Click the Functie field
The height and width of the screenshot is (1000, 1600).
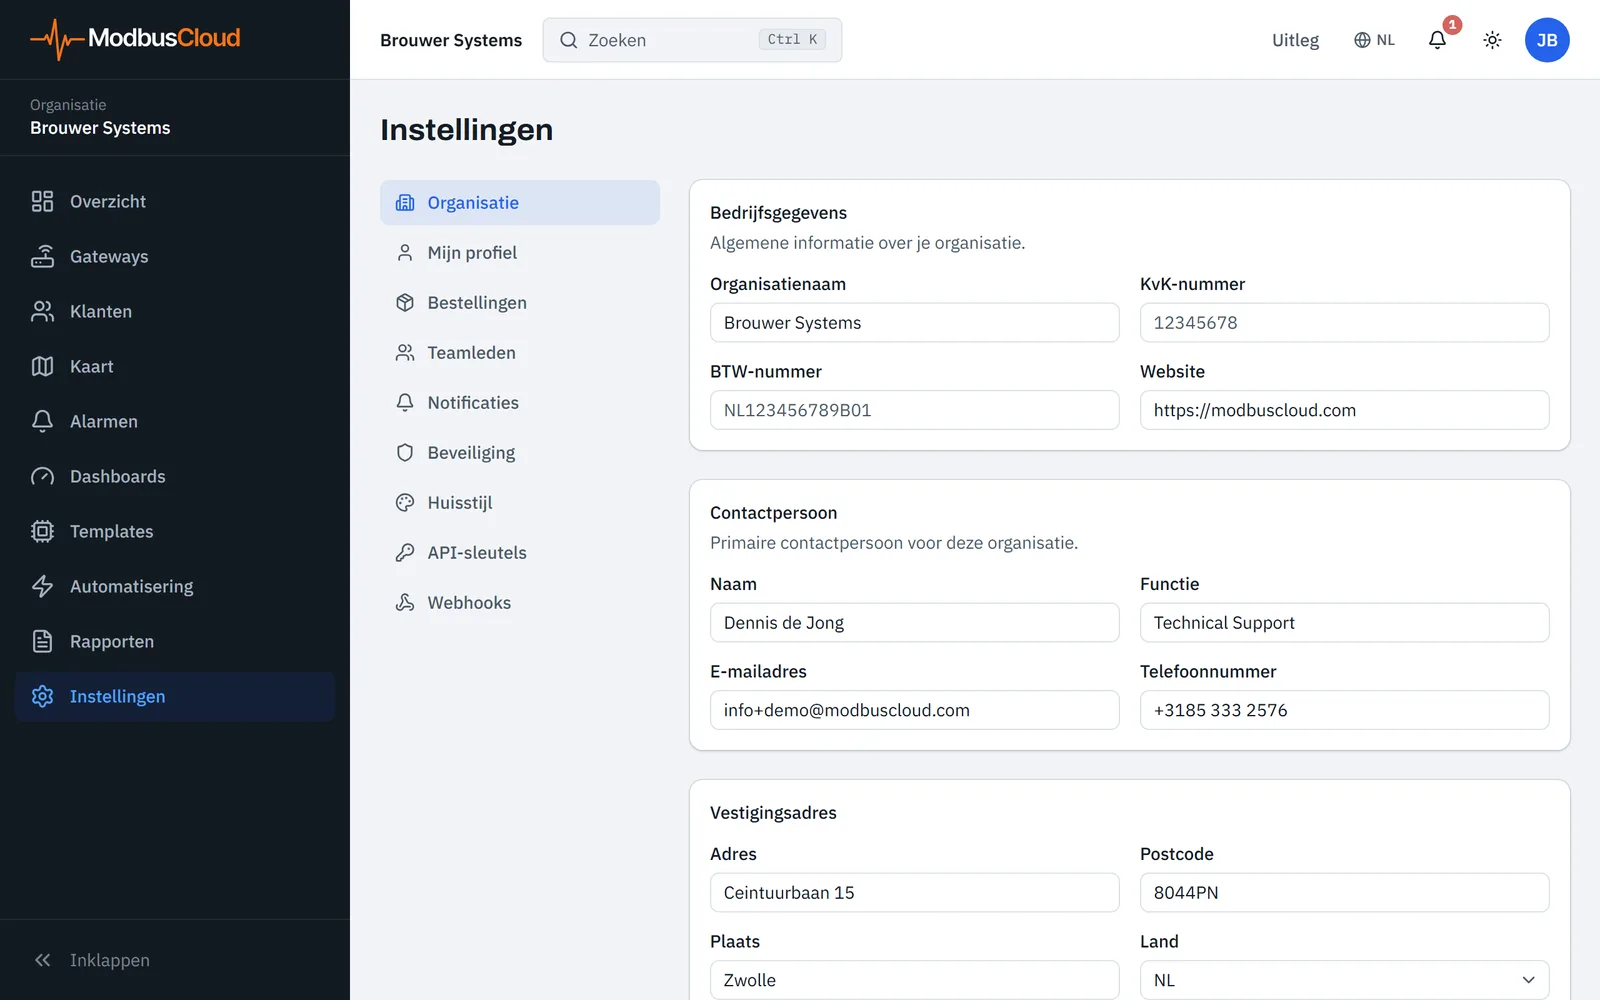(x=1344, y=623)
